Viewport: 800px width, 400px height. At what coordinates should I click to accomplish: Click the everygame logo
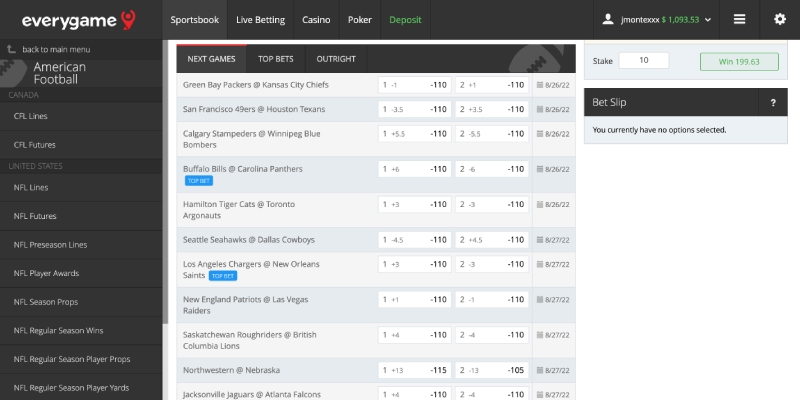(x=79, y=20)
